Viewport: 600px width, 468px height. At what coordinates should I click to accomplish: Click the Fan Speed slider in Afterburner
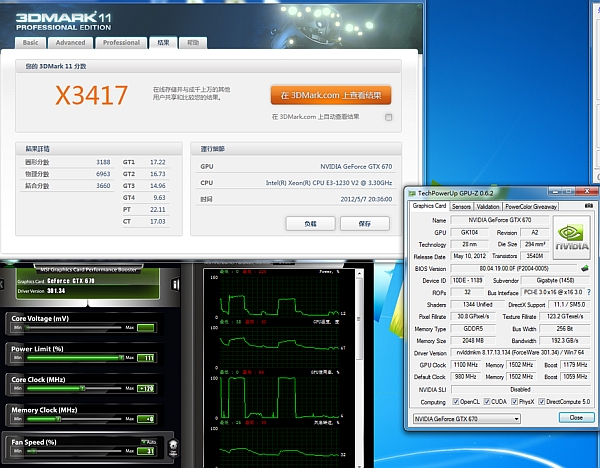[x=74, y=451]
